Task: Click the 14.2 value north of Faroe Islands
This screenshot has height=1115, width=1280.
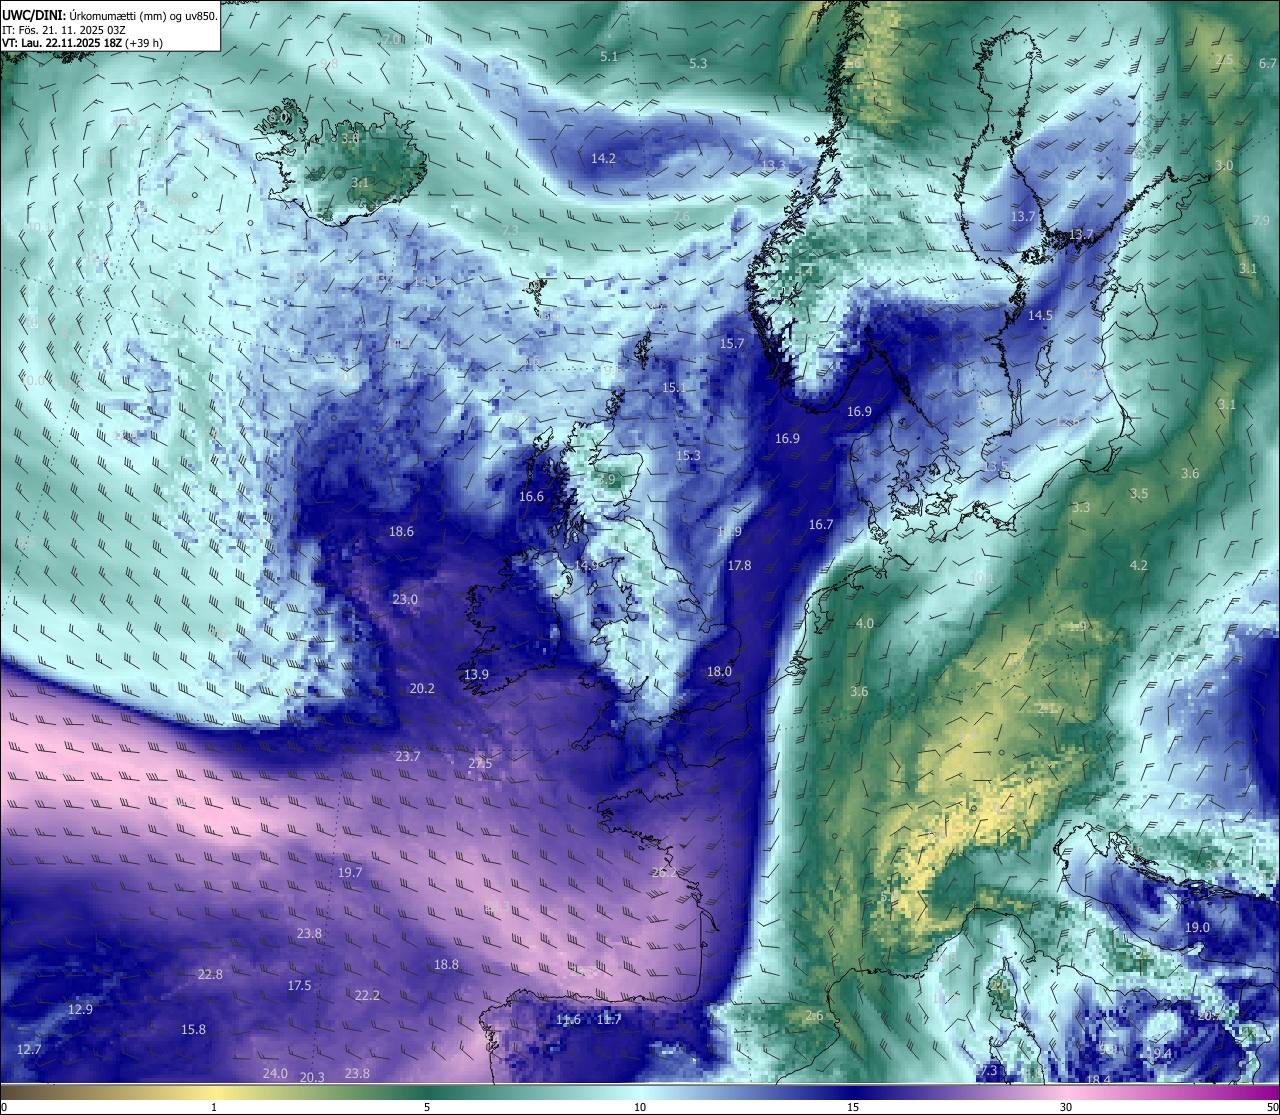Action: pos(603,158)
